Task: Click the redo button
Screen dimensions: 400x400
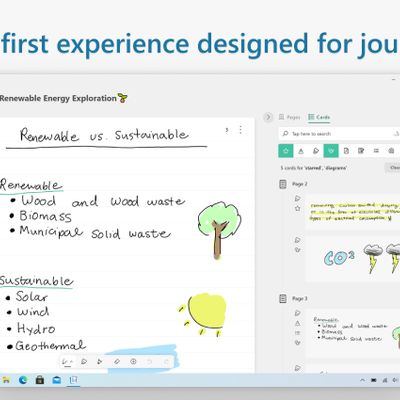Action: click(x=166, y=361)
